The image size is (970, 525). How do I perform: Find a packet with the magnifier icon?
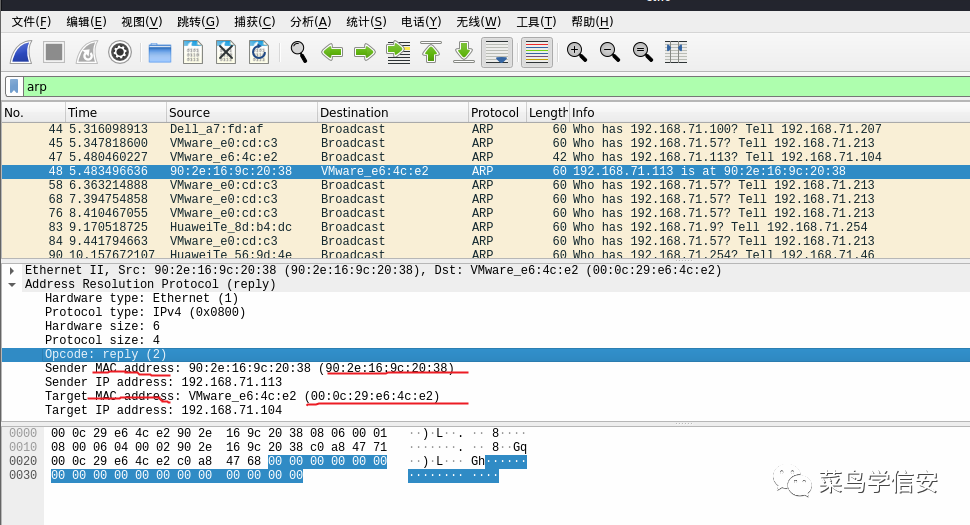[299, 52]
